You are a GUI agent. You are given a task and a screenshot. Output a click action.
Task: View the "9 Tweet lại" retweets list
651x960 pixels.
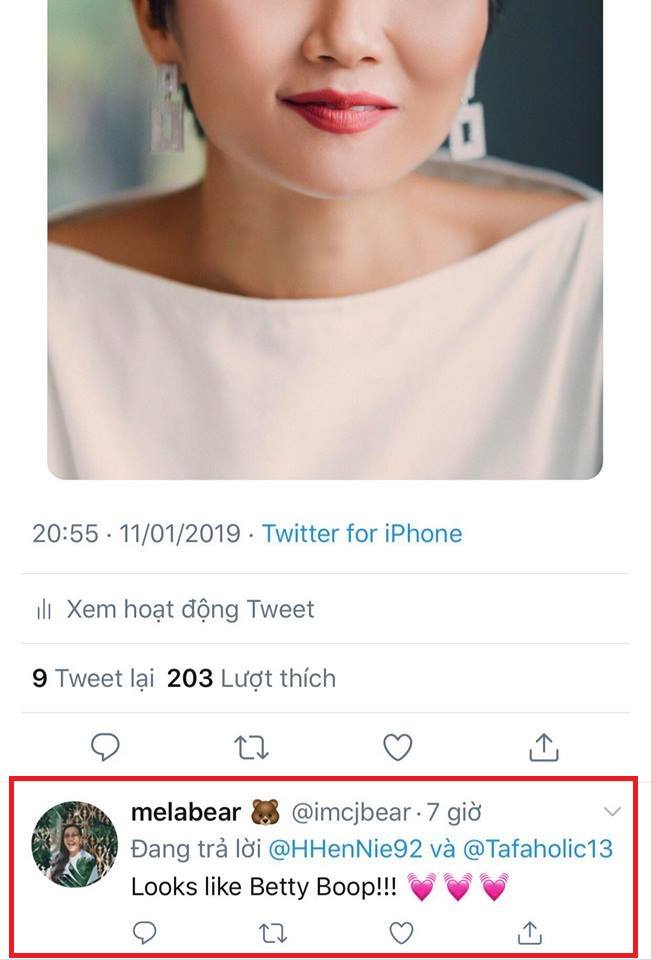(93, 679)
